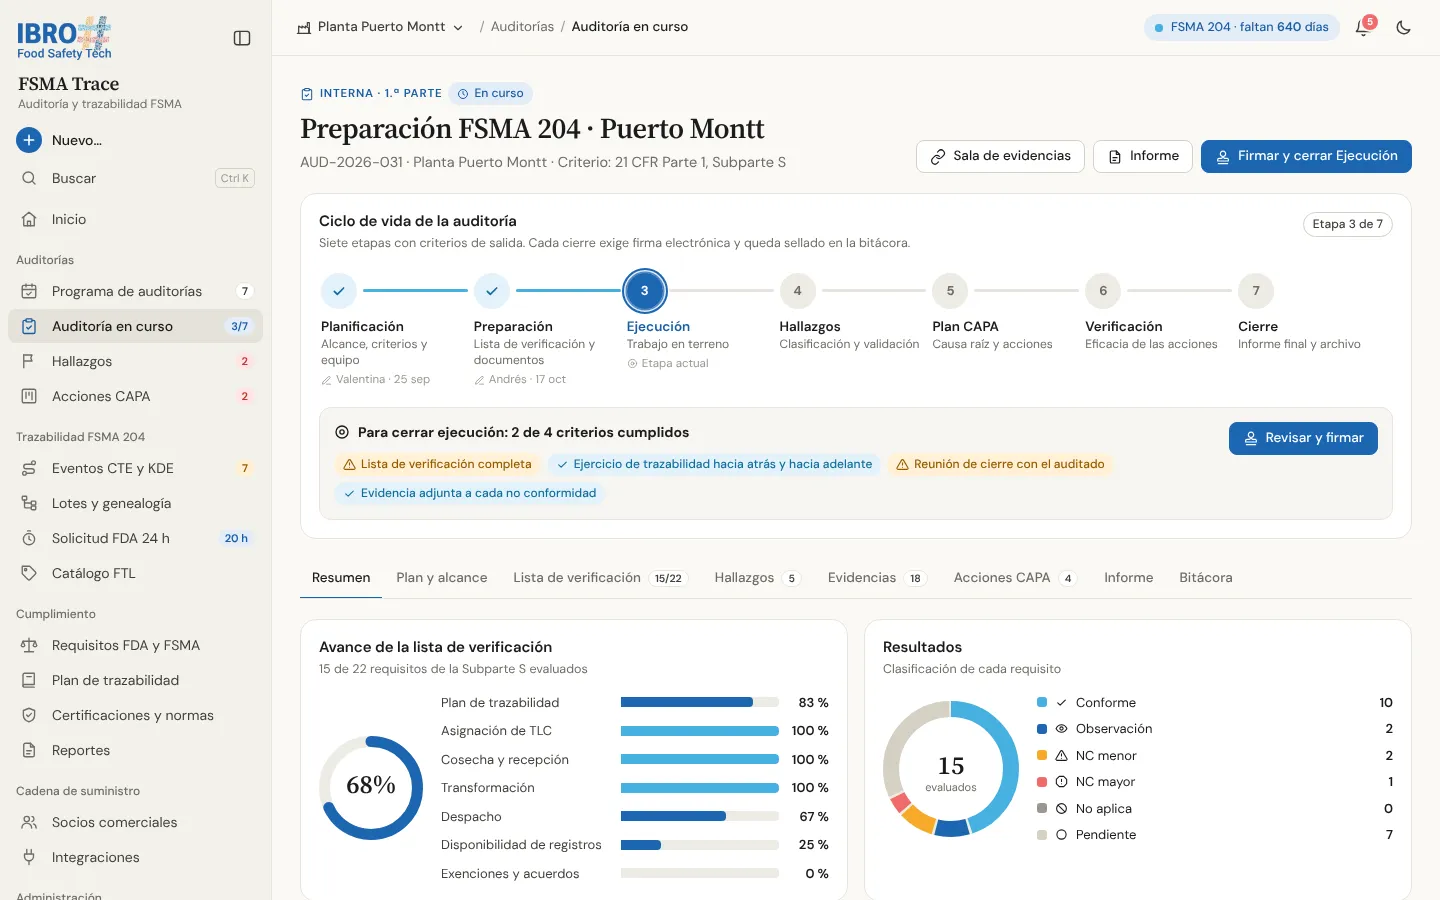Click the Acciones CAPA sidebar icon
This screenshot has height=900, width=1440.
[29, 396]
